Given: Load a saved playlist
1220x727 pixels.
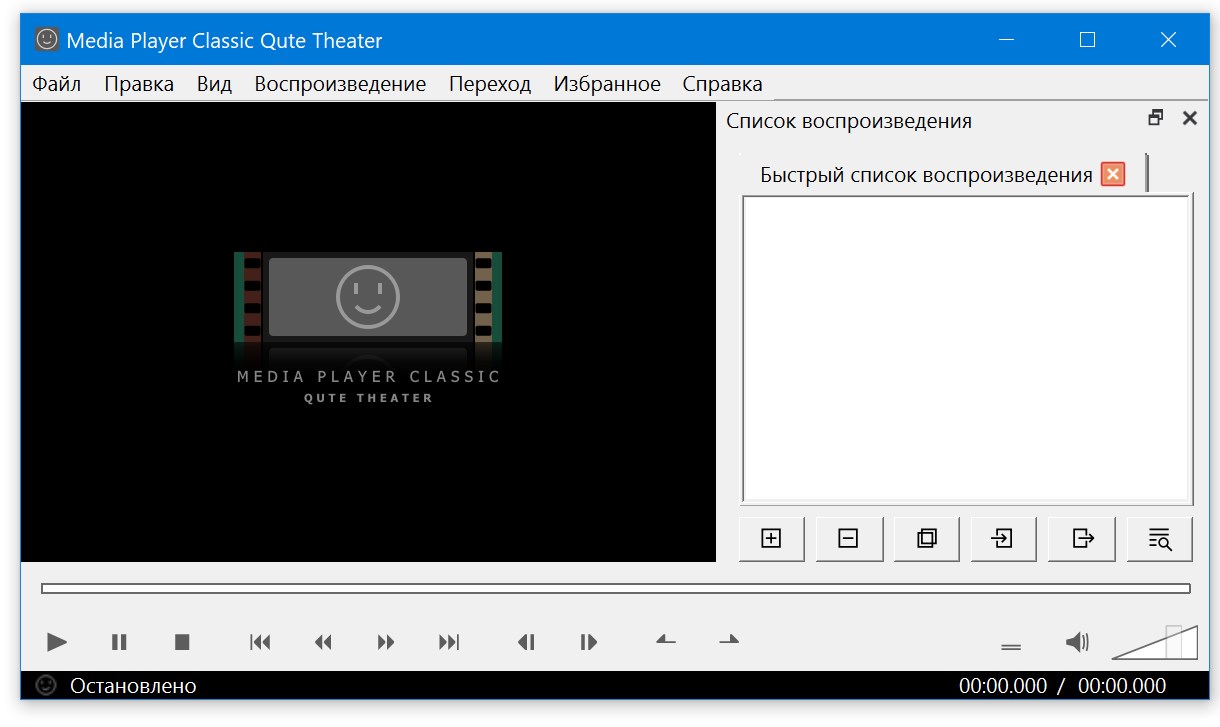Looking at the screenshot, I should [x=1003, y=538].
